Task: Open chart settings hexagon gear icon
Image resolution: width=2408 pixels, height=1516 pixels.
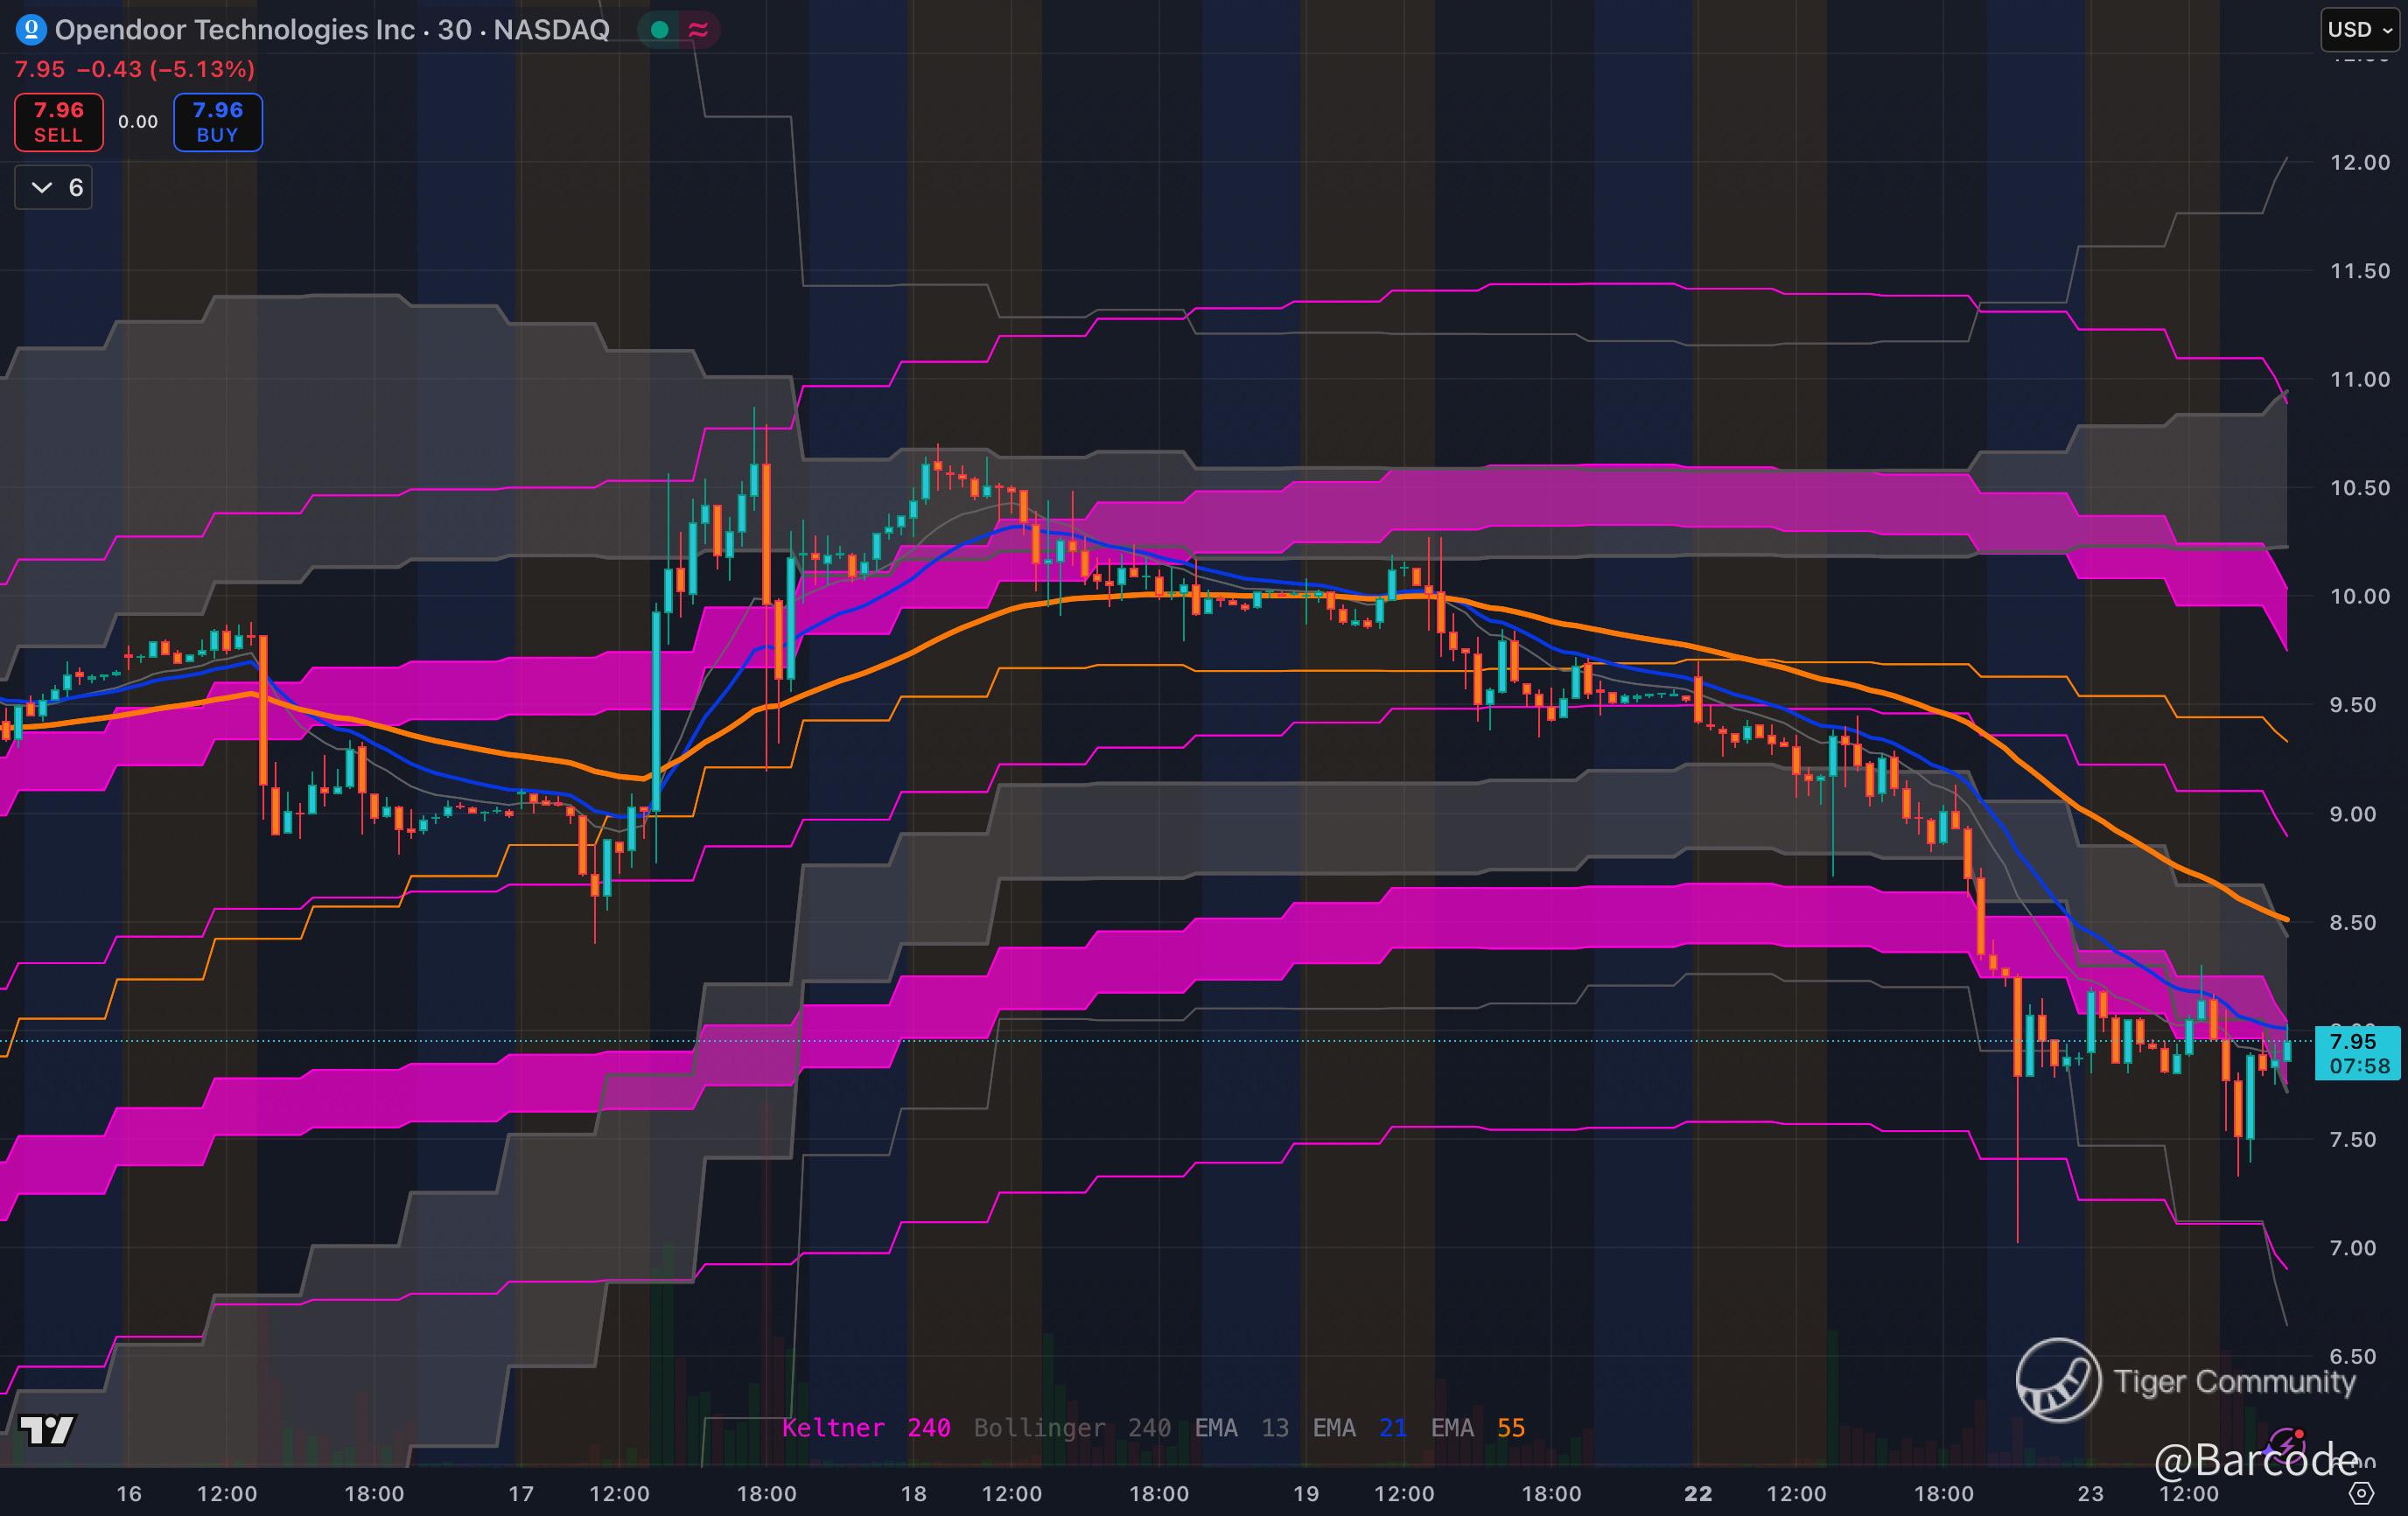Action: point(2361,1494)
